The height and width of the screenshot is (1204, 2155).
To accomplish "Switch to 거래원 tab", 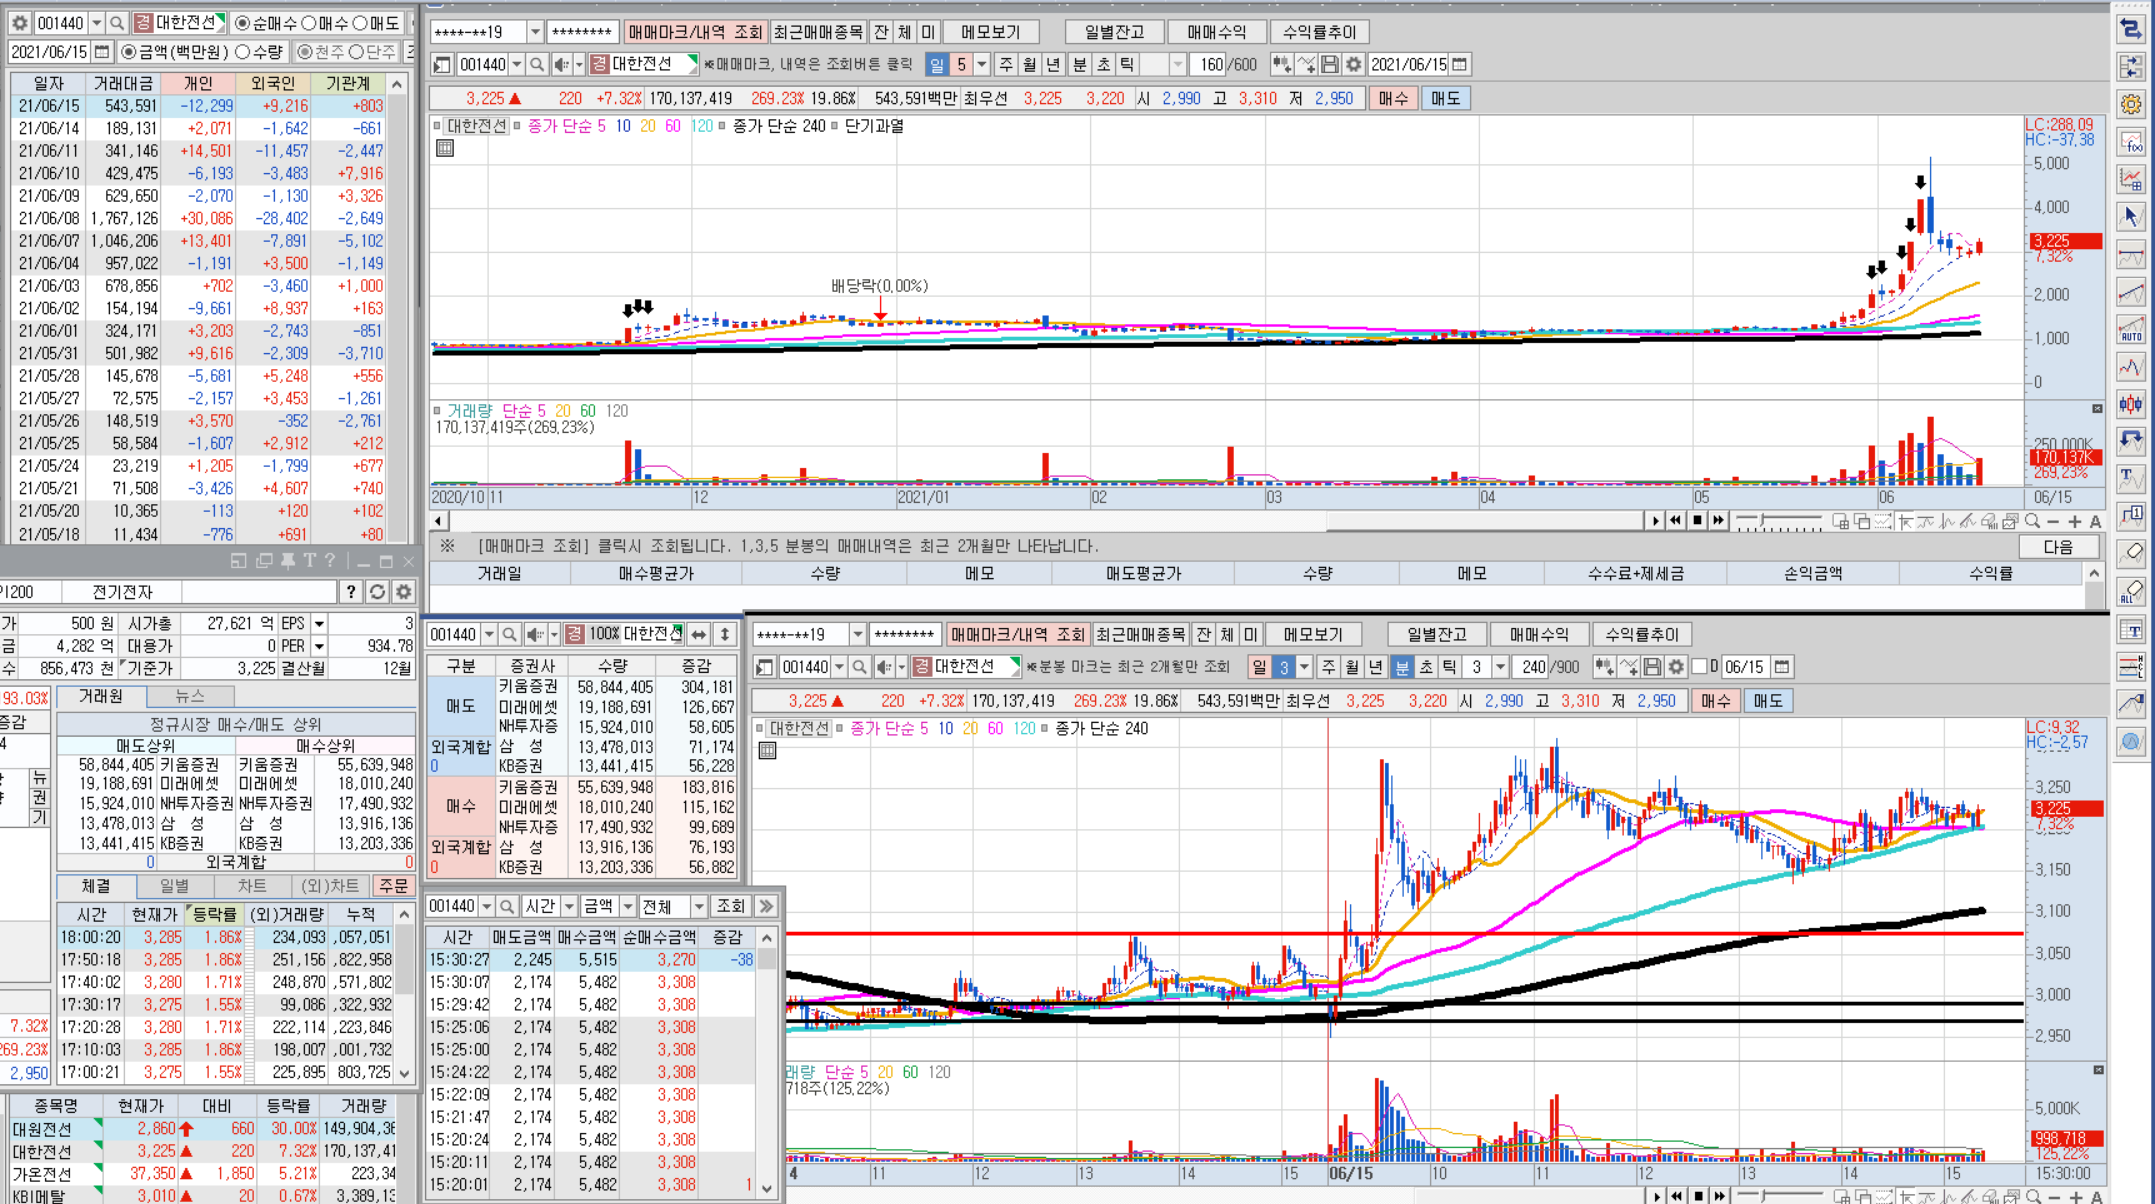I will [x=101, y=696].
